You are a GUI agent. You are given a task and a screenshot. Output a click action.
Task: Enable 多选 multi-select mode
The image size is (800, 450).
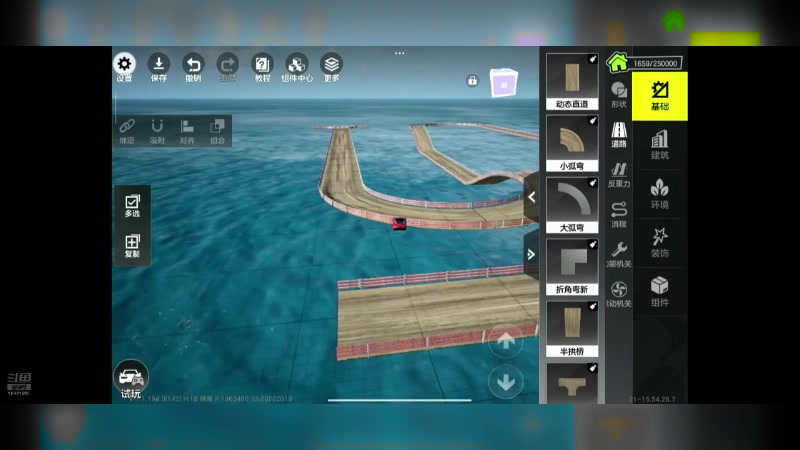click(x=132, y=206)
